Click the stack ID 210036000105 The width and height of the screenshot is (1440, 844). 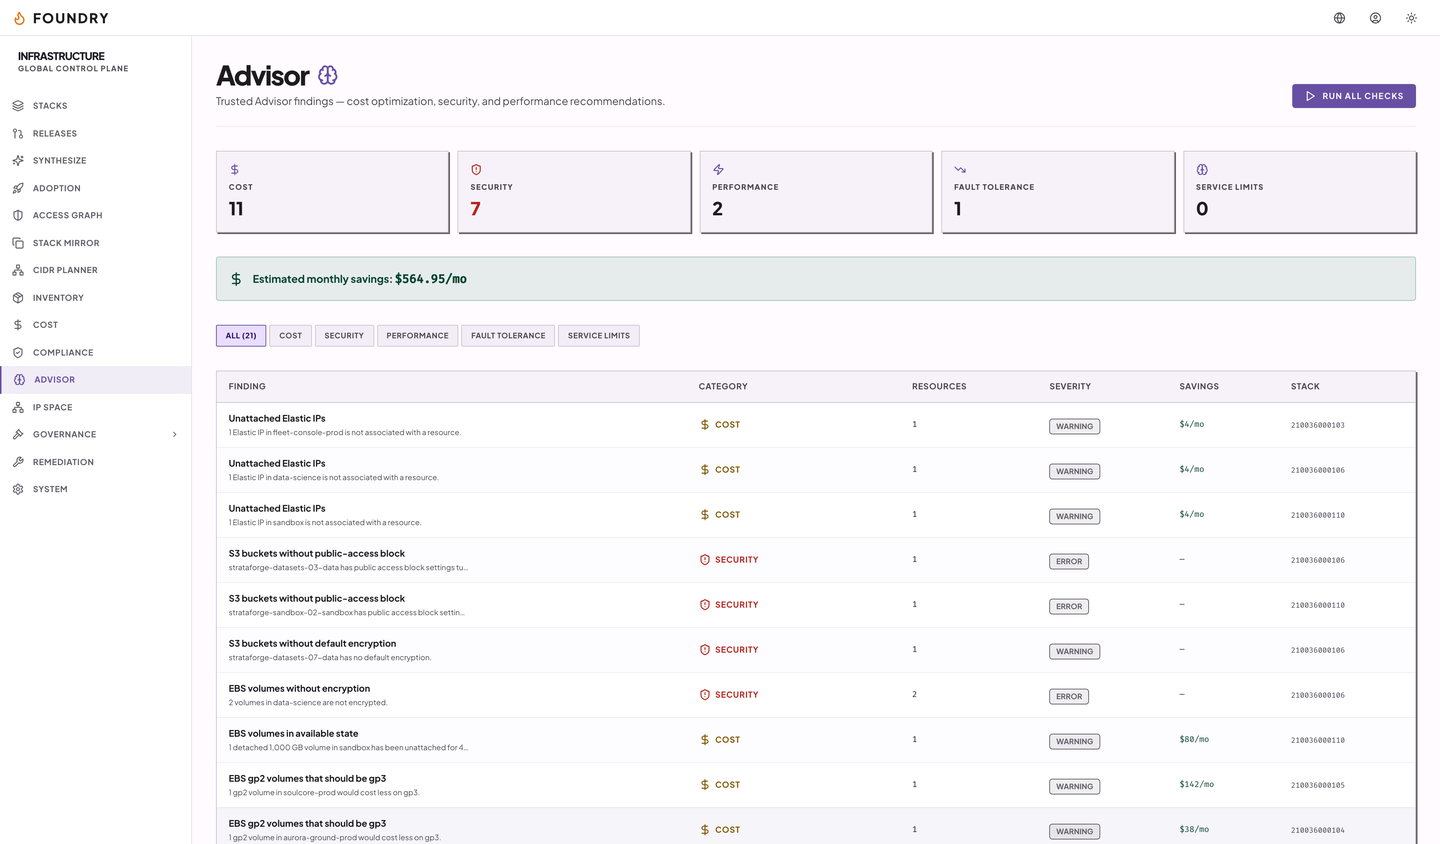(x=1318, y=785)
